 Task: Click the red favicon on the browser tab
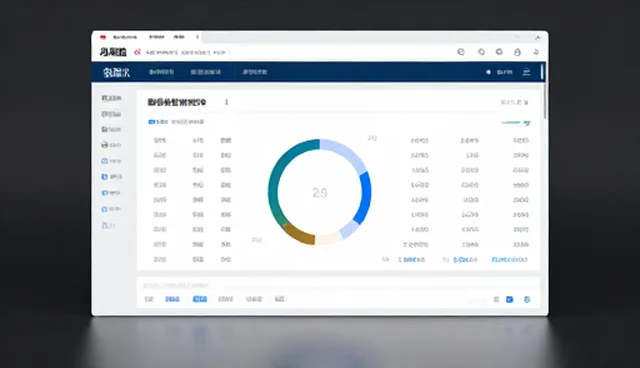pyautogui.click(x=103, y=37)
